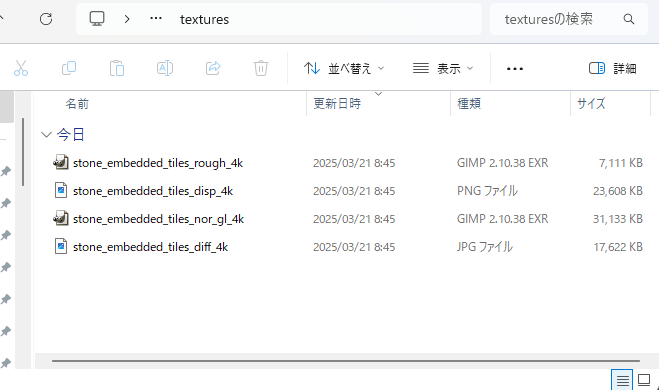Click the Copy icon in the toolbar
The height and width of the screenshot is (390, 659).
coord(69,68)
